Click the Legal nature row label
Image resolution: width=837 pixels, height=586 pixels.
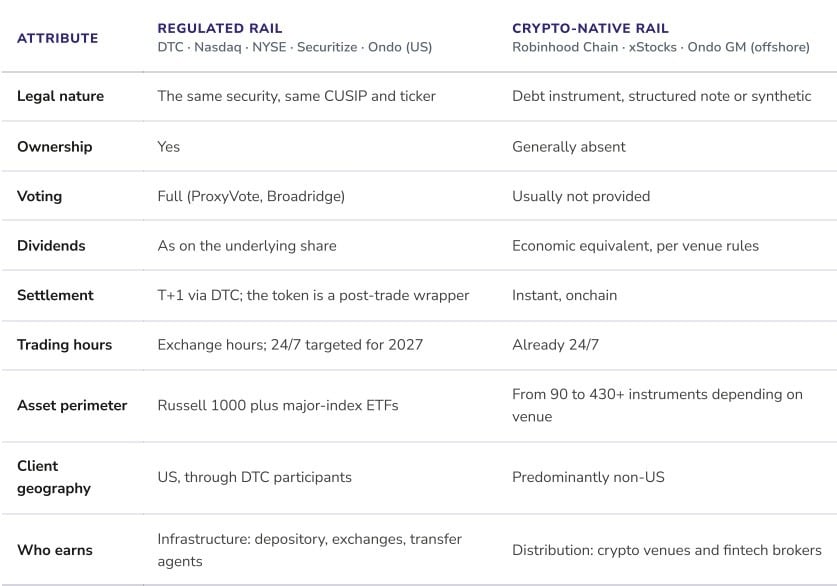60,96
